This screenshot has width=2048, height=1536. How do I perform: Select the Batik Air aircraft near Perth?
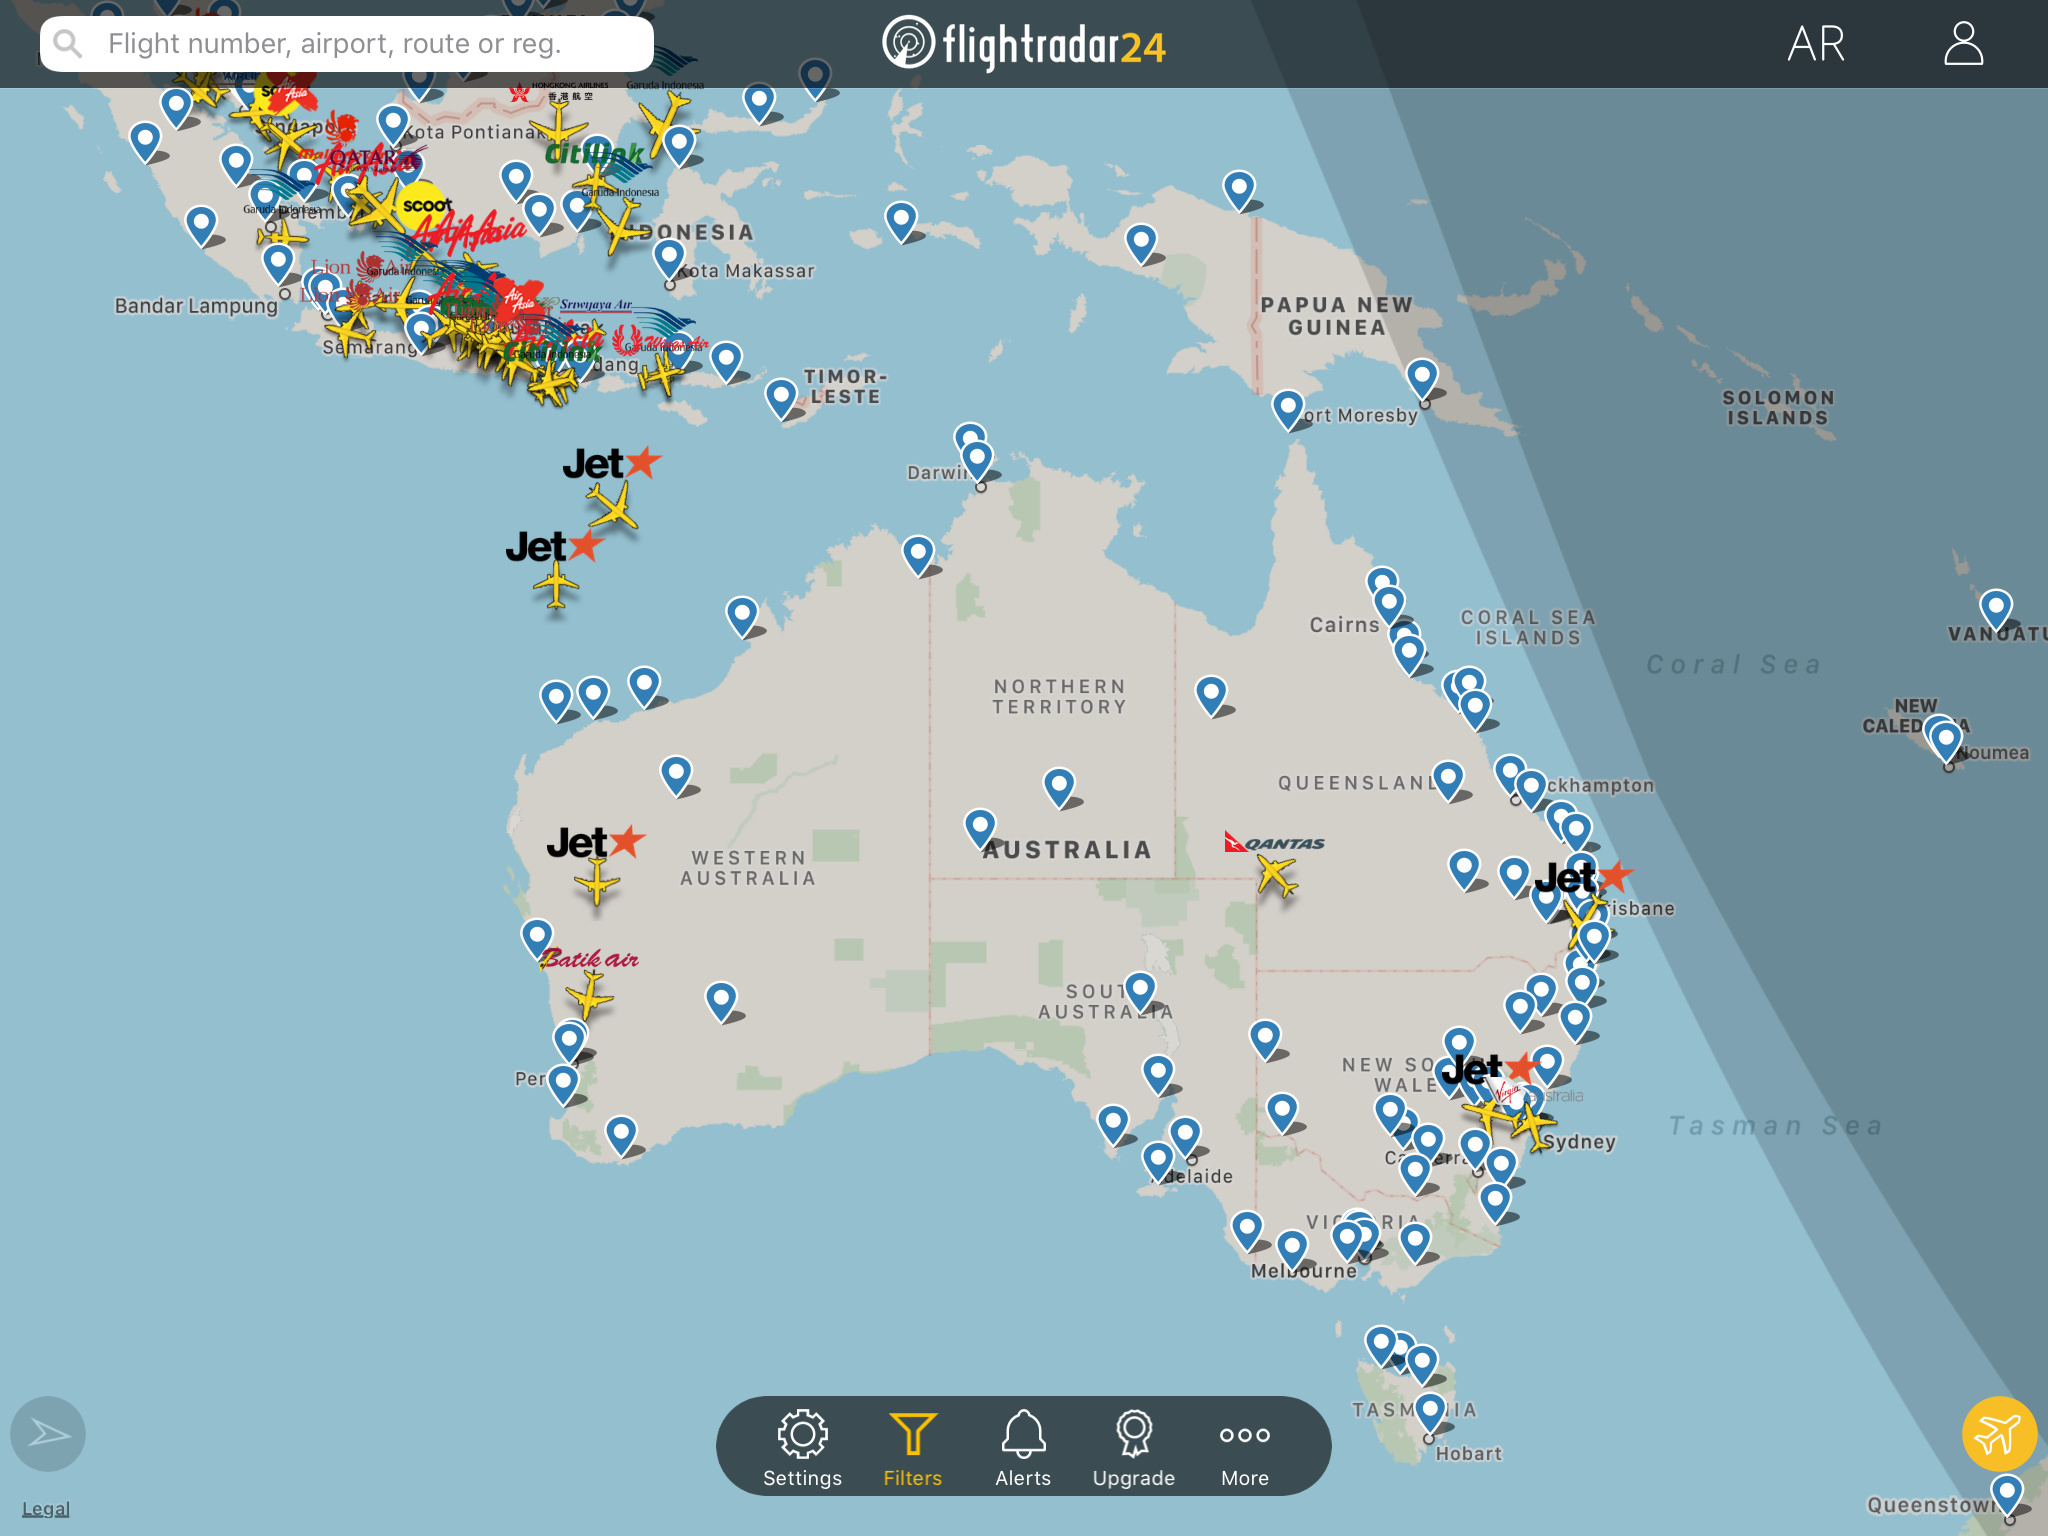589,996
